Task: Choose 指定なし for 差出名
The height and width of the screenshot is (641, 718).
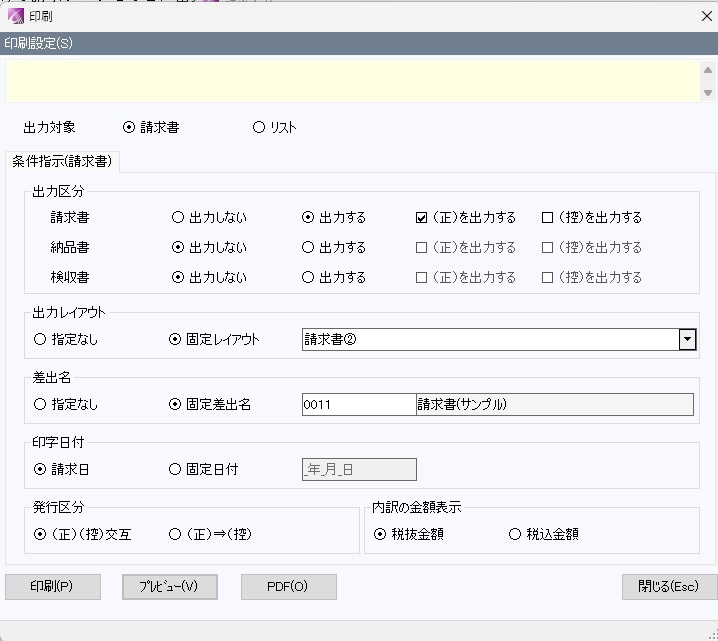Action: [66, 404]
